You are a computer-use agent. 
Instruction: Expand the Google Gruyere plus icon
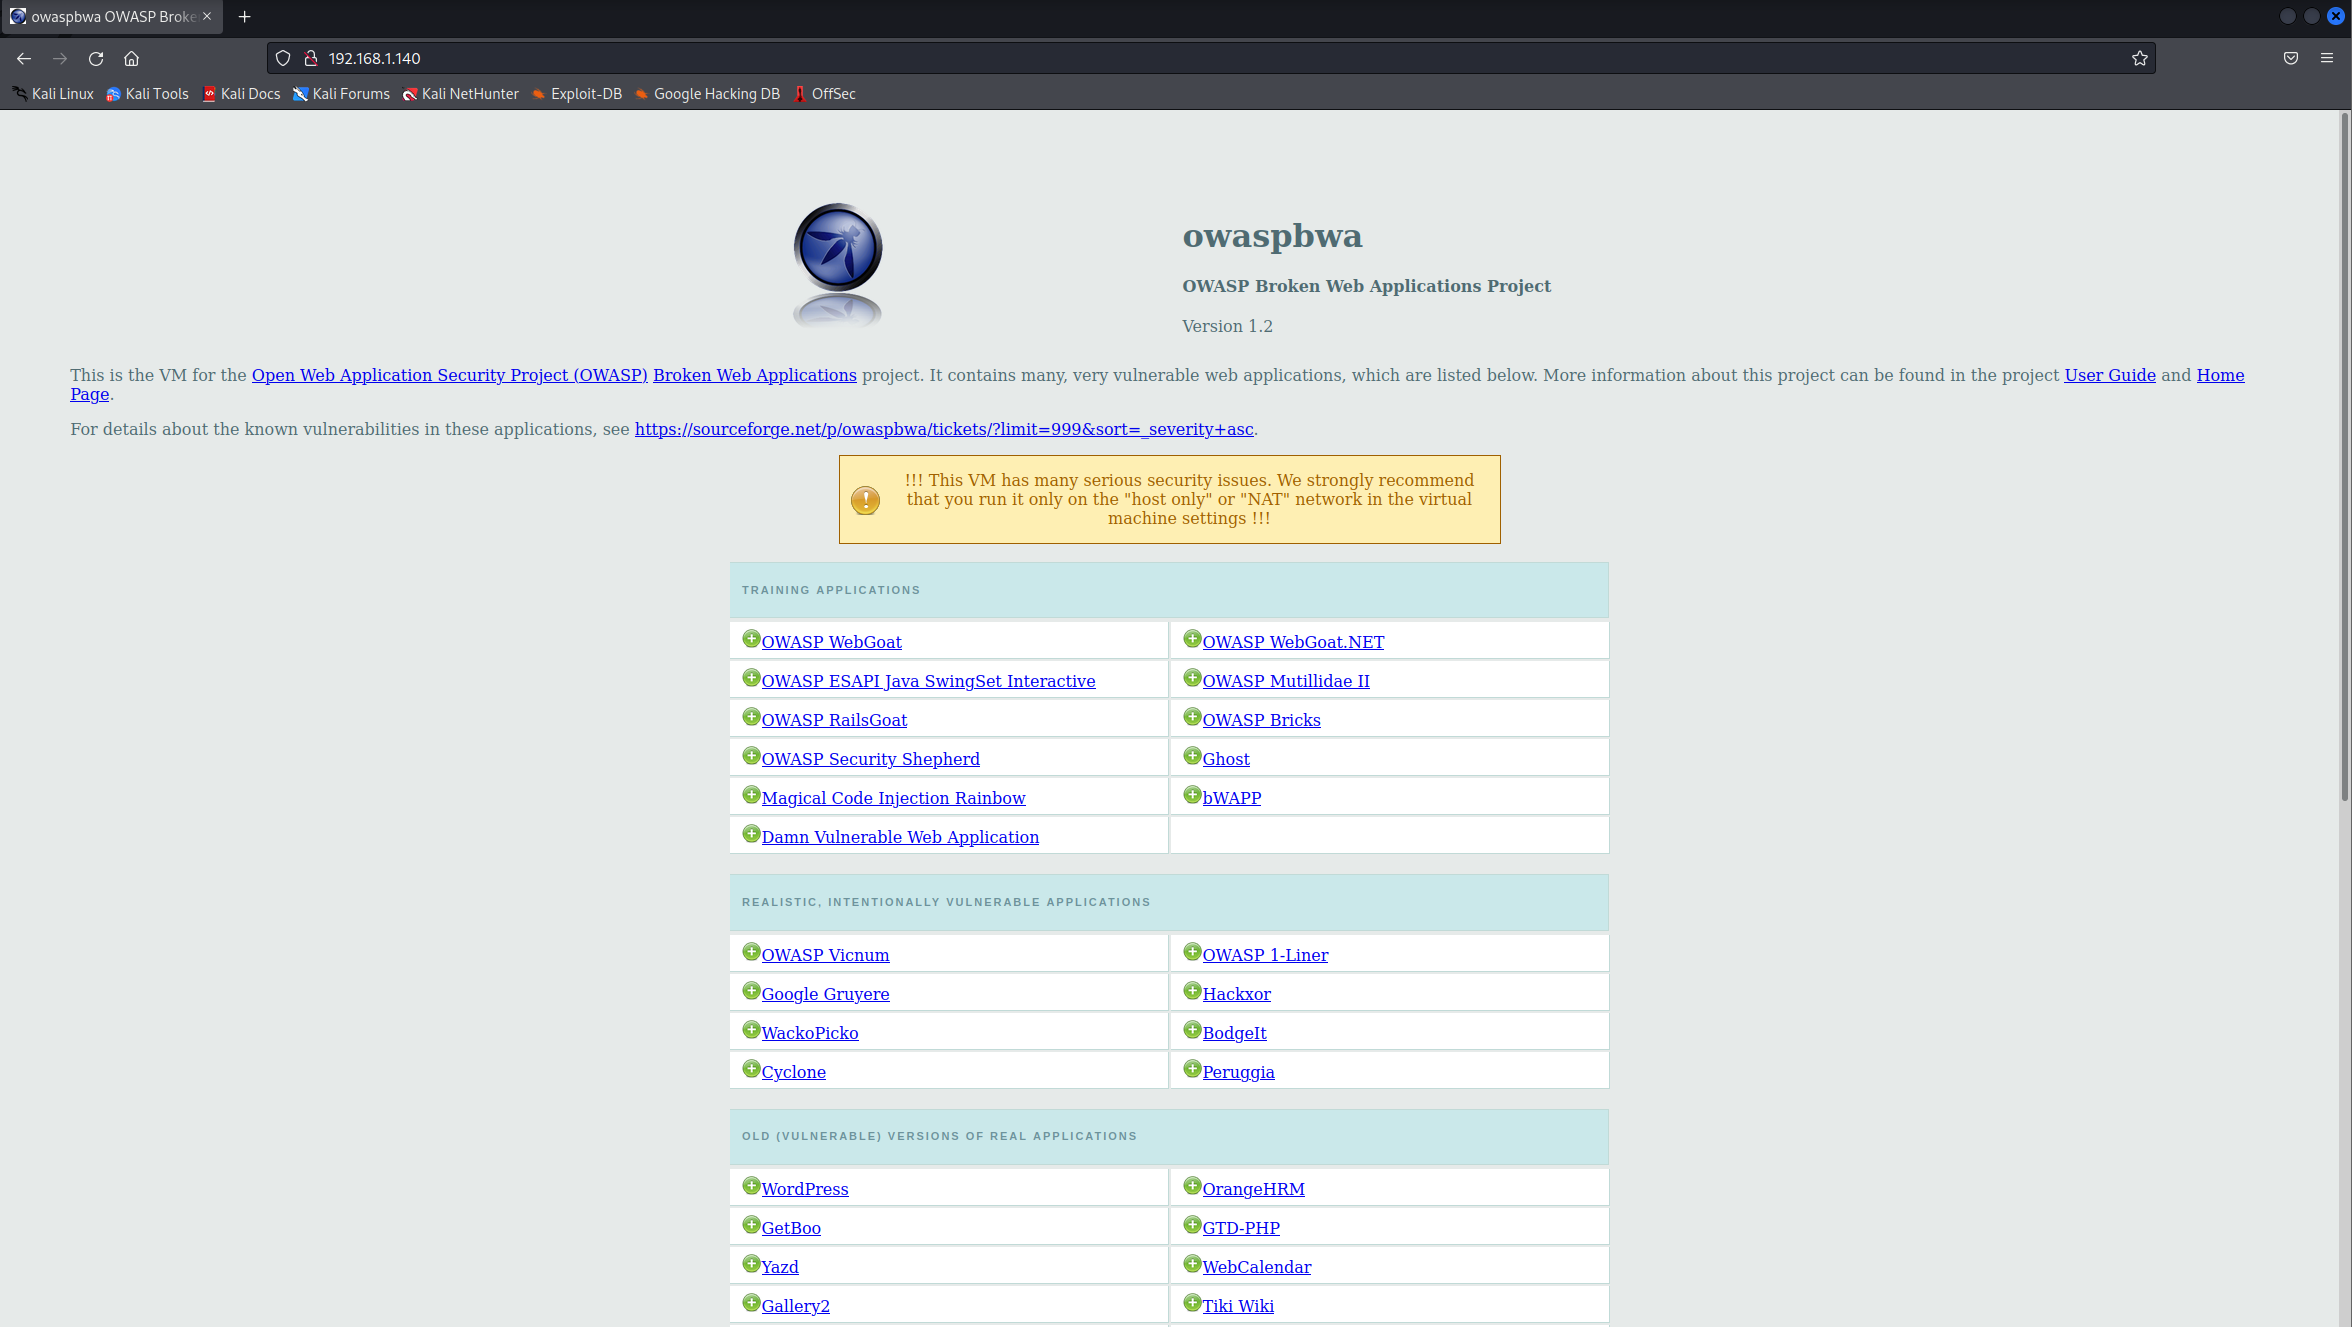click(751, 991)
